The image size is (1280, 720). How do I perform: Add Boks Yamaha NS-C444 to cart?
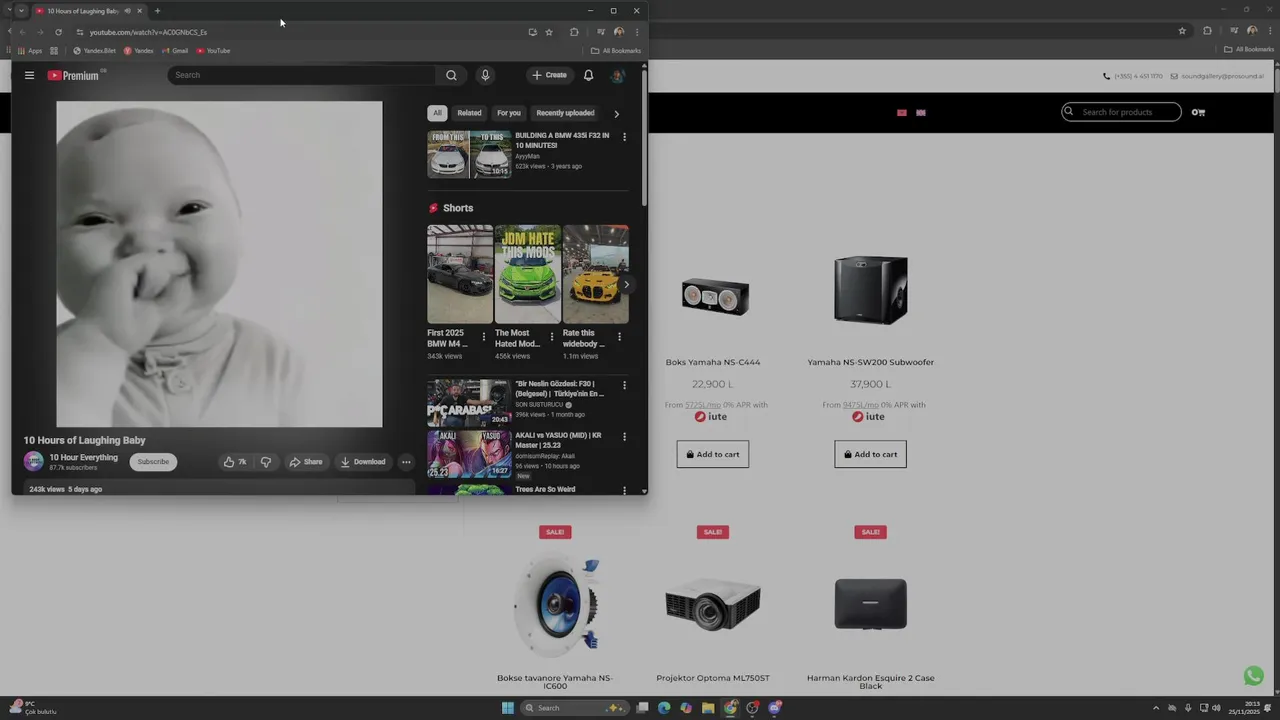click(713, 454)
